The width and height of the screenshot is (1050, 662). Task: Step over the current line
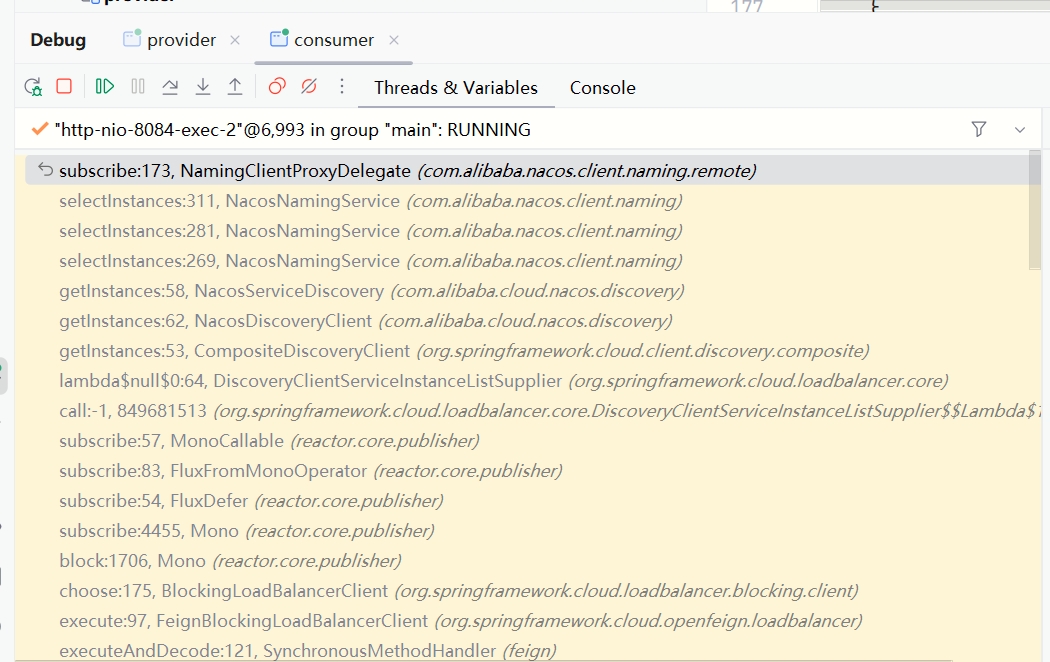pyautogui.click(x=170, y=87)
